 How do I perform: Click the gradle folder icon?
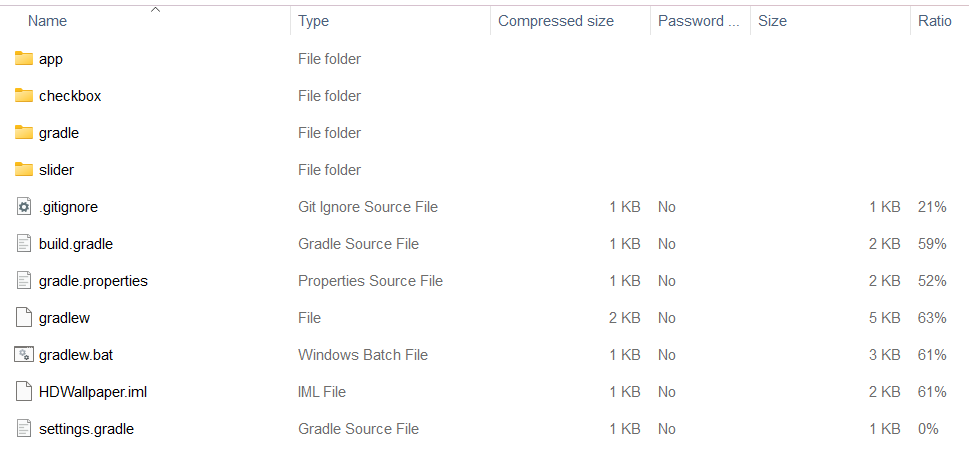(23, 133)
